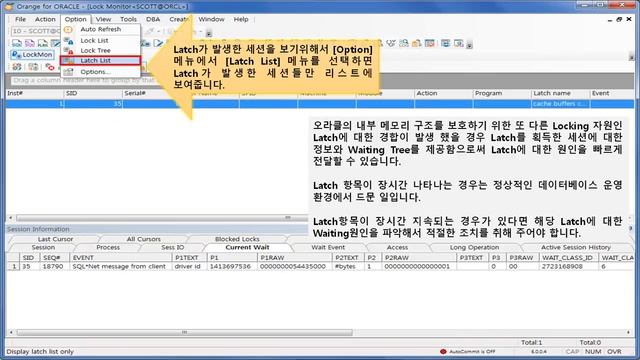Click the PLAN tool toolbar icon
This screenshot has width=640, height=360.
coord(42,43)
